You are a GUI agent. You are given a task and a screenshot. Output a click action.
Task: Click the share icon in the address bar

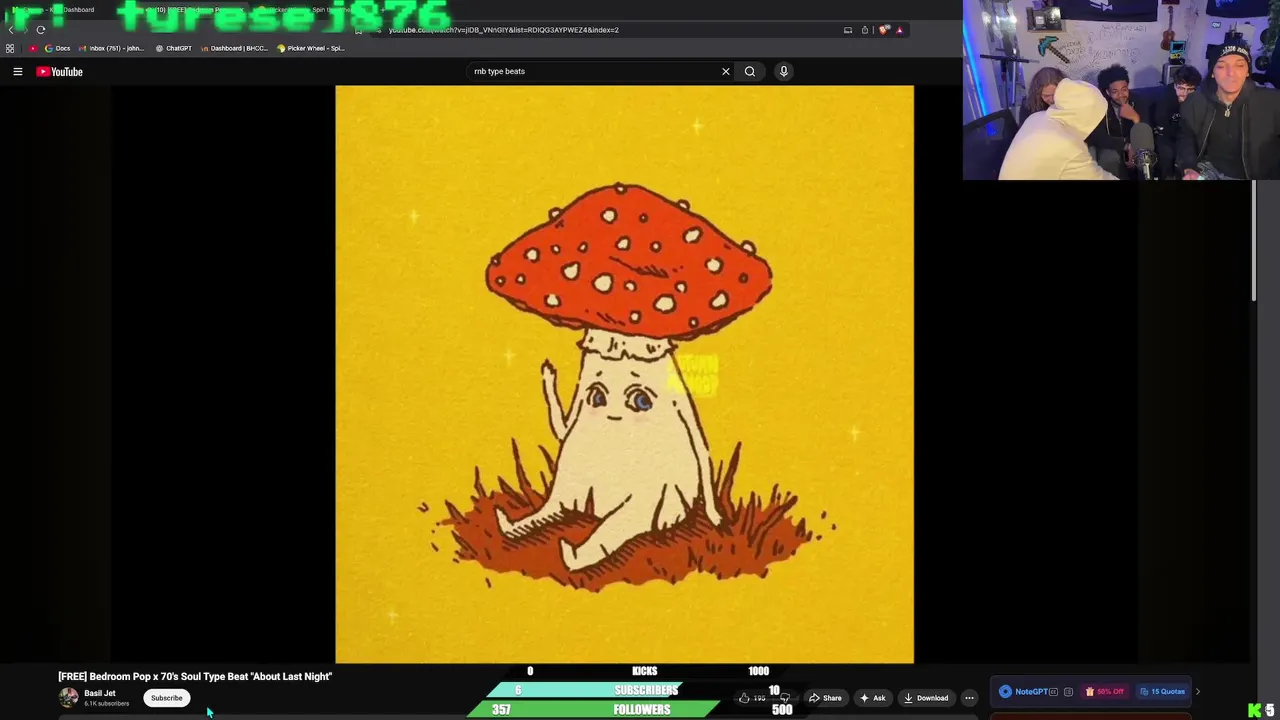tap(865, 30)
